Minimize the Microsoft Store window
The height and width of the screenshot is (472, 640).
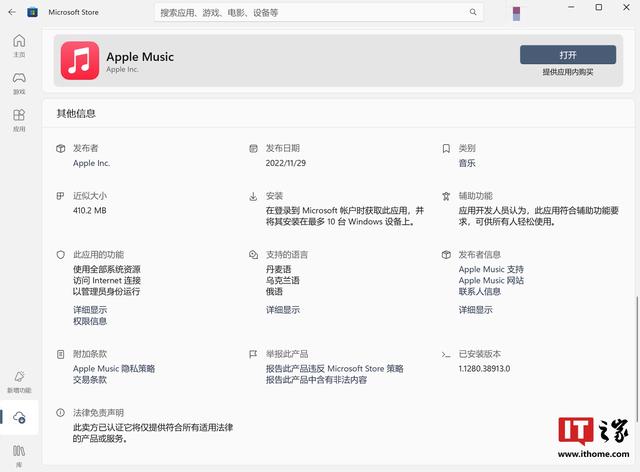(571, 7)
